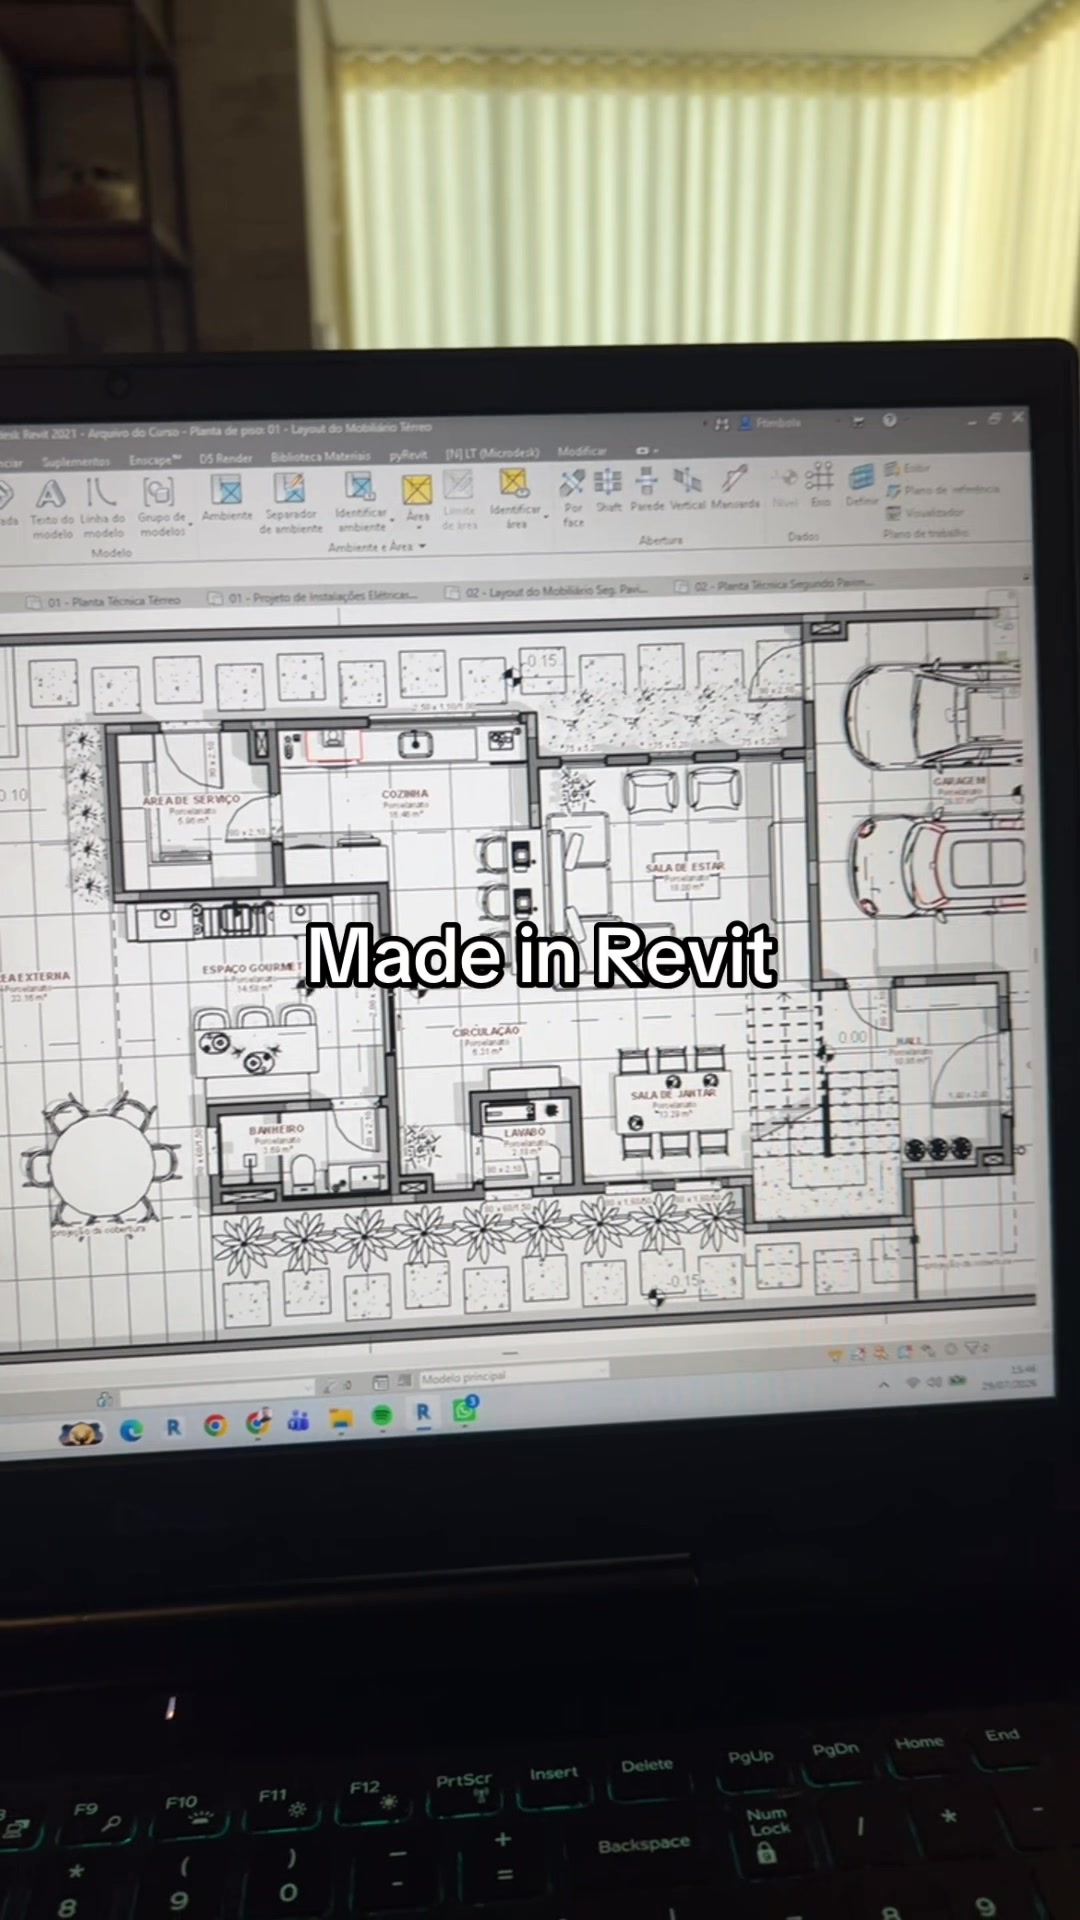
Task: Select the Linha do modelo tool
Action: [102, 507]
